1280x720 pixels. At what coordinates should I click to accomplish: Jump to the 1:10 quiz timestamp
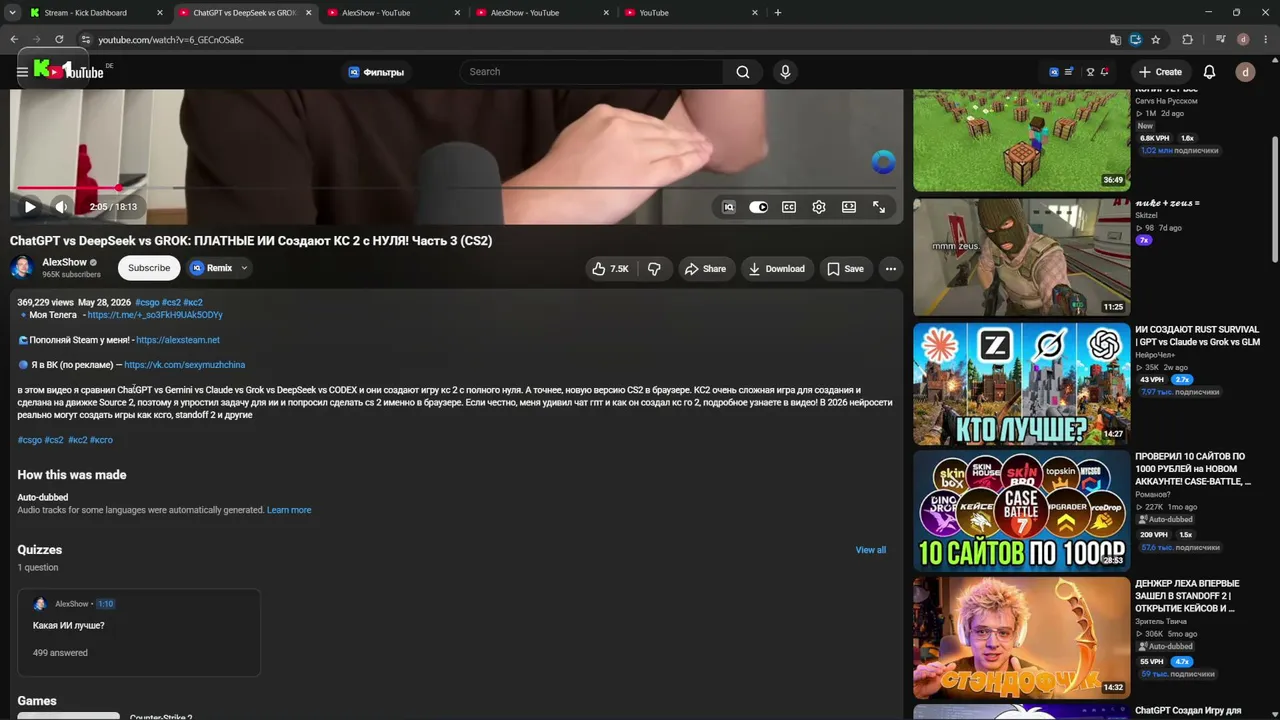pos(106,604)
